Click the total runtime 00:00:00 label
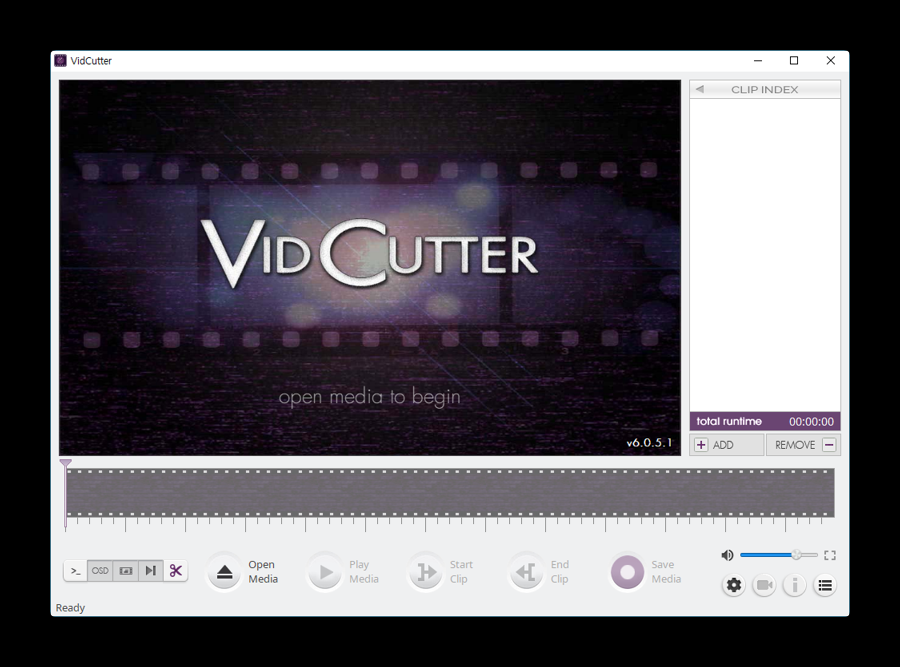The image size is (900, 667). tap(765, 421)
